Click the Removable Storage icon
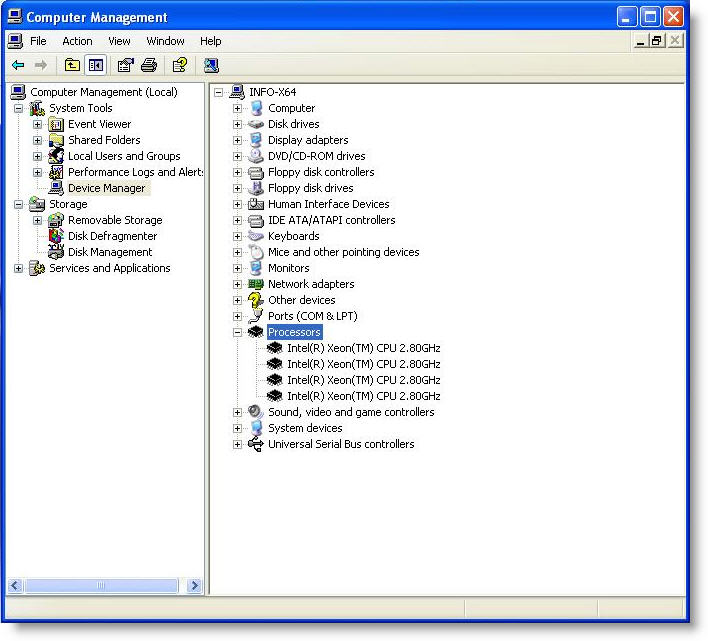708x641 pixels. (56, 220)
